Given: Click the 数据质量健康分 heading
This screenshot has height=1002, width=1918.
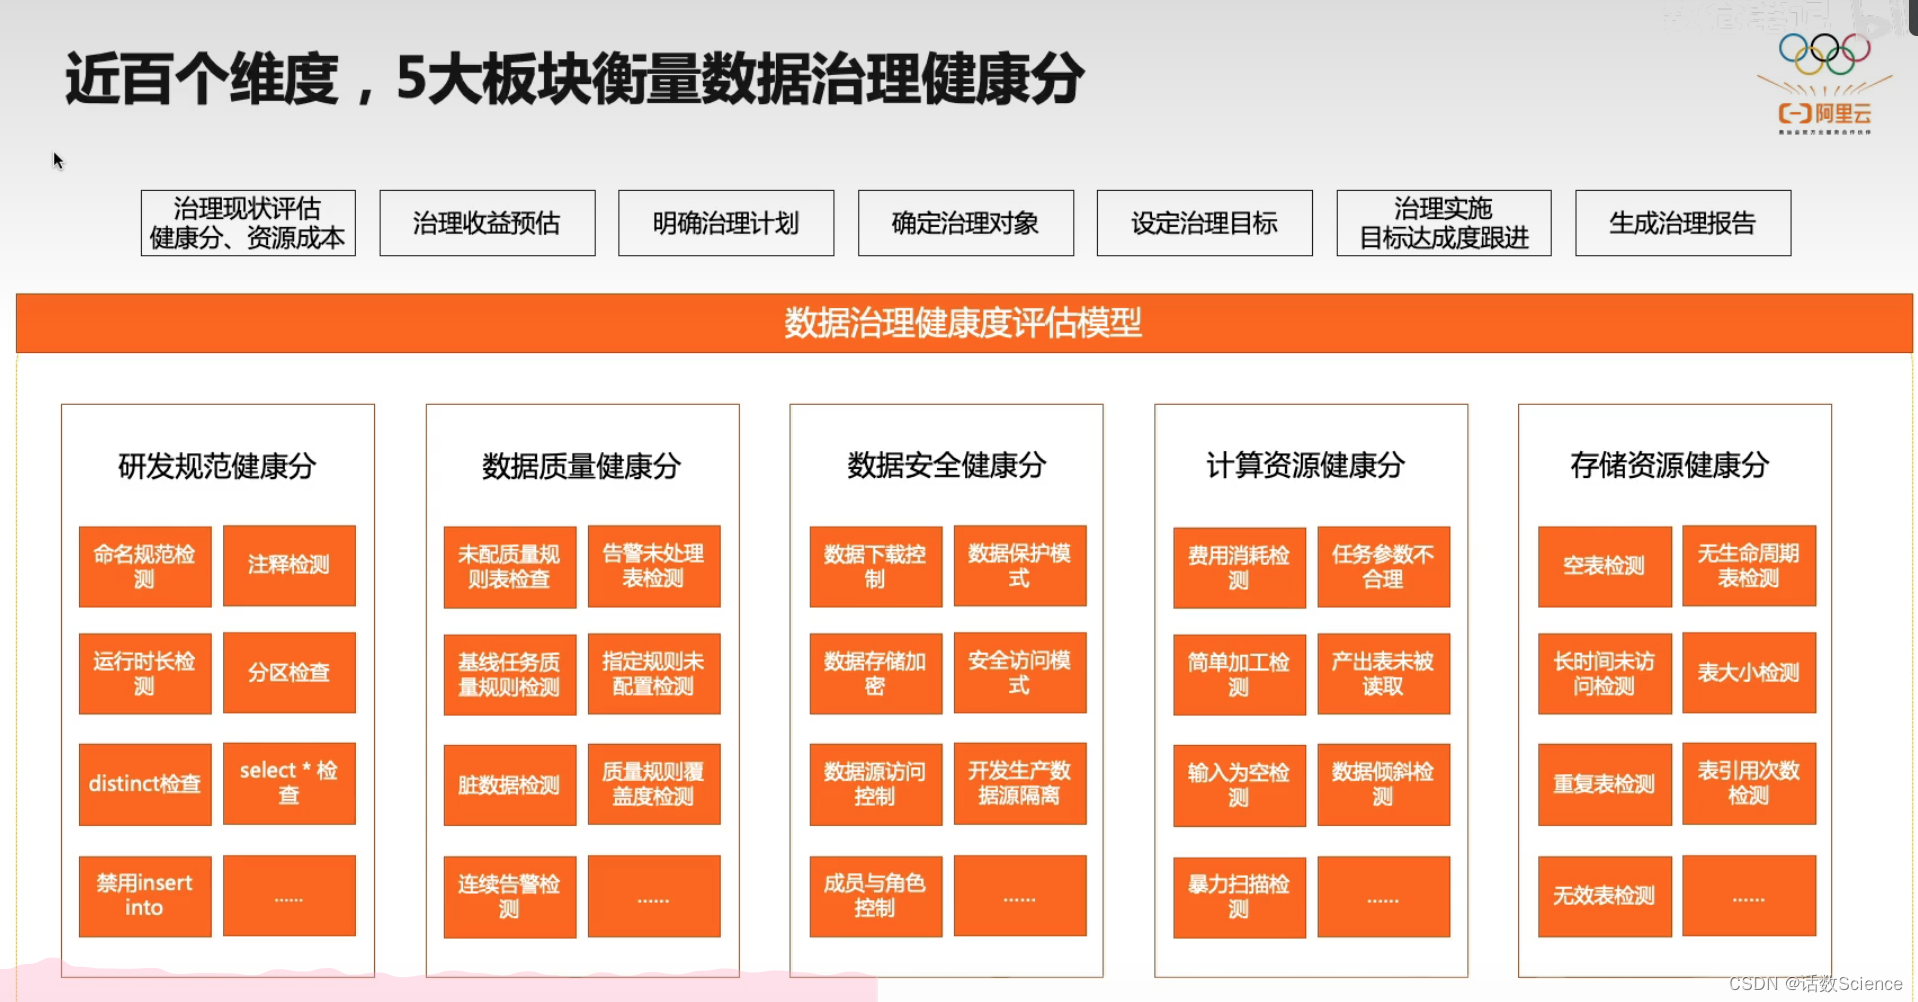Looking at the screenshot, I should click(x=582, y=466).
